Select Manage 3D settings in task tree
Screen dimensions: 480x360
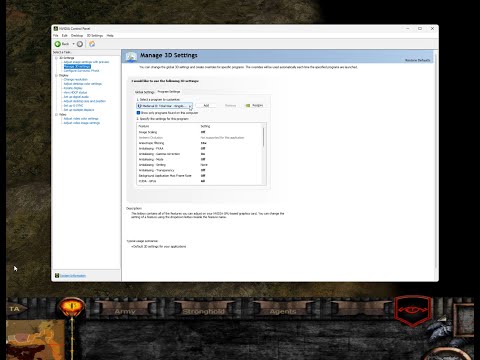(77, 66)
